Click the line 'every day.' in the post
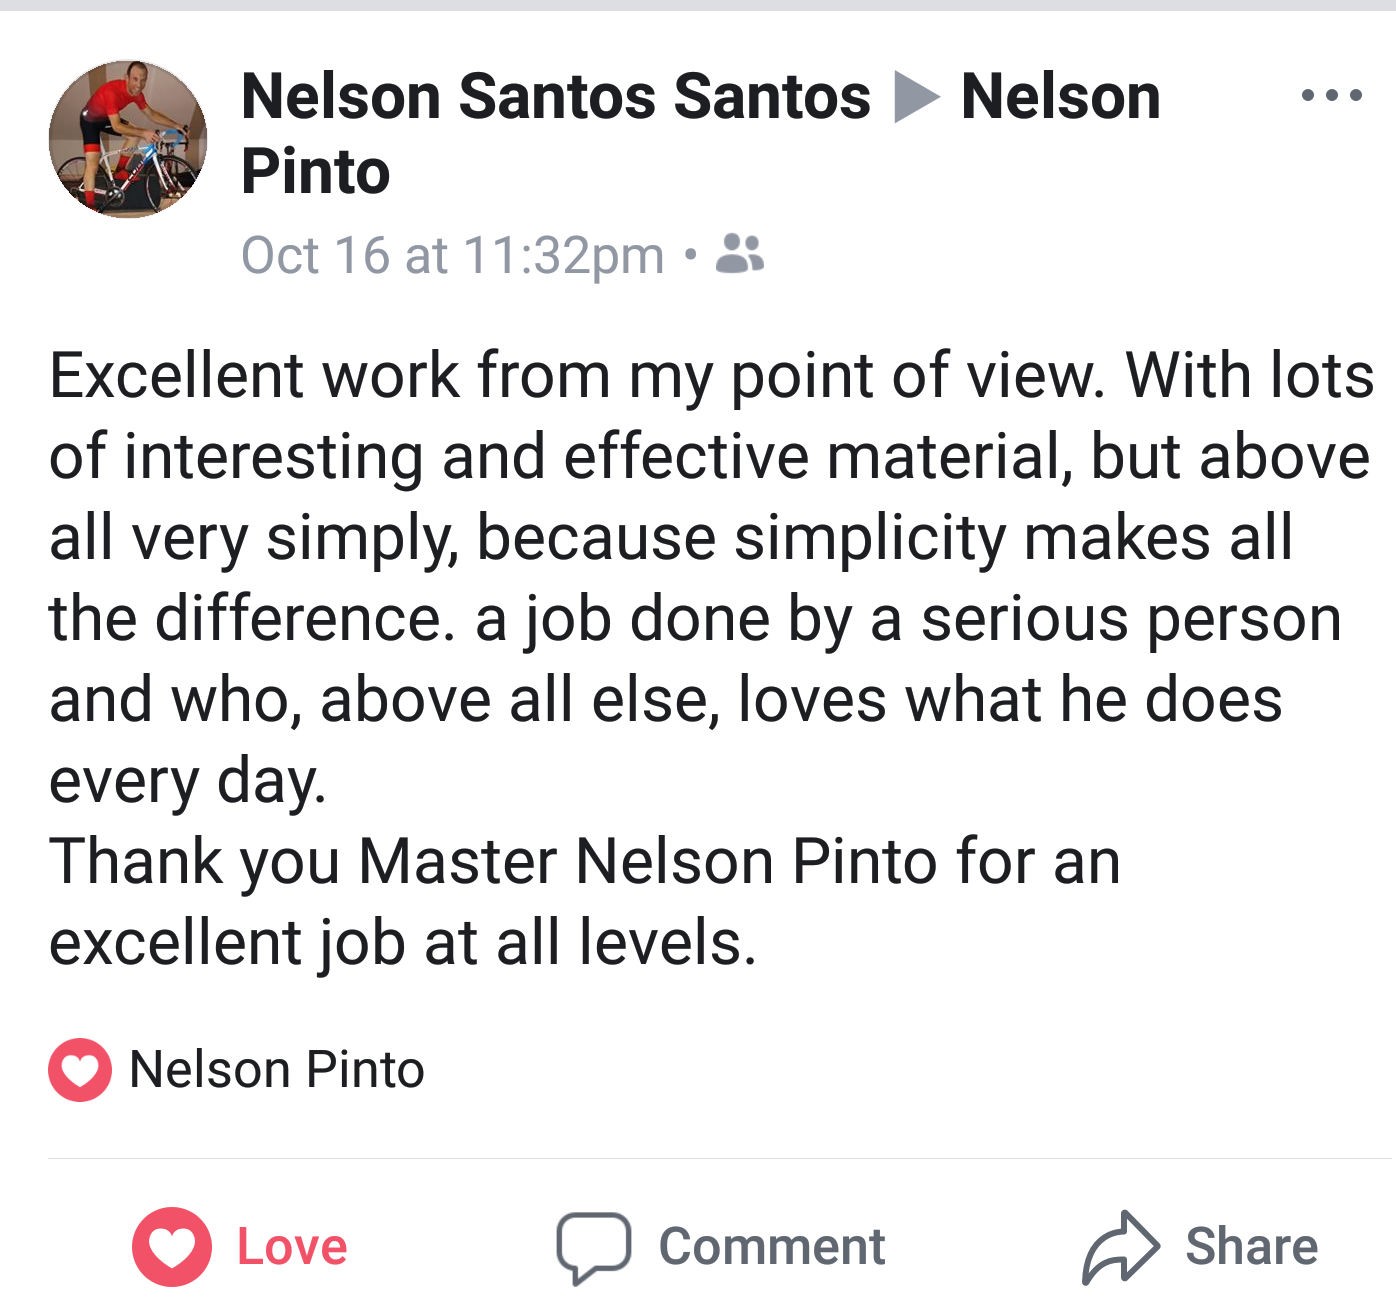Image resolution: width=1396 pixels, height=1316 pixels. (188, 781)
